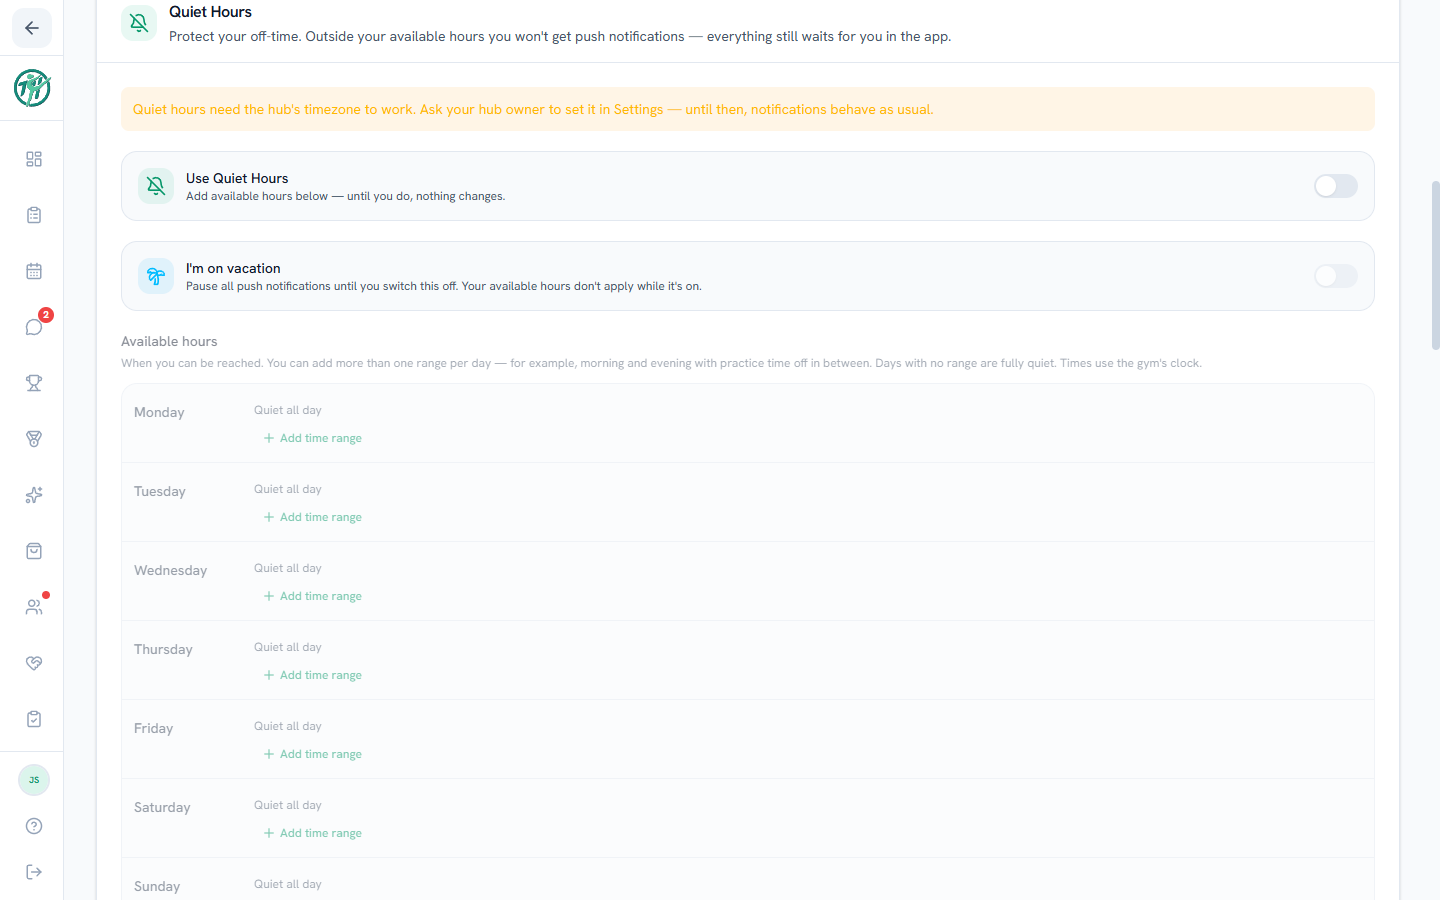Open the calendar sidebar icon
The height and width of the screenshot is (900, 1440).
[x=34, y=271]
